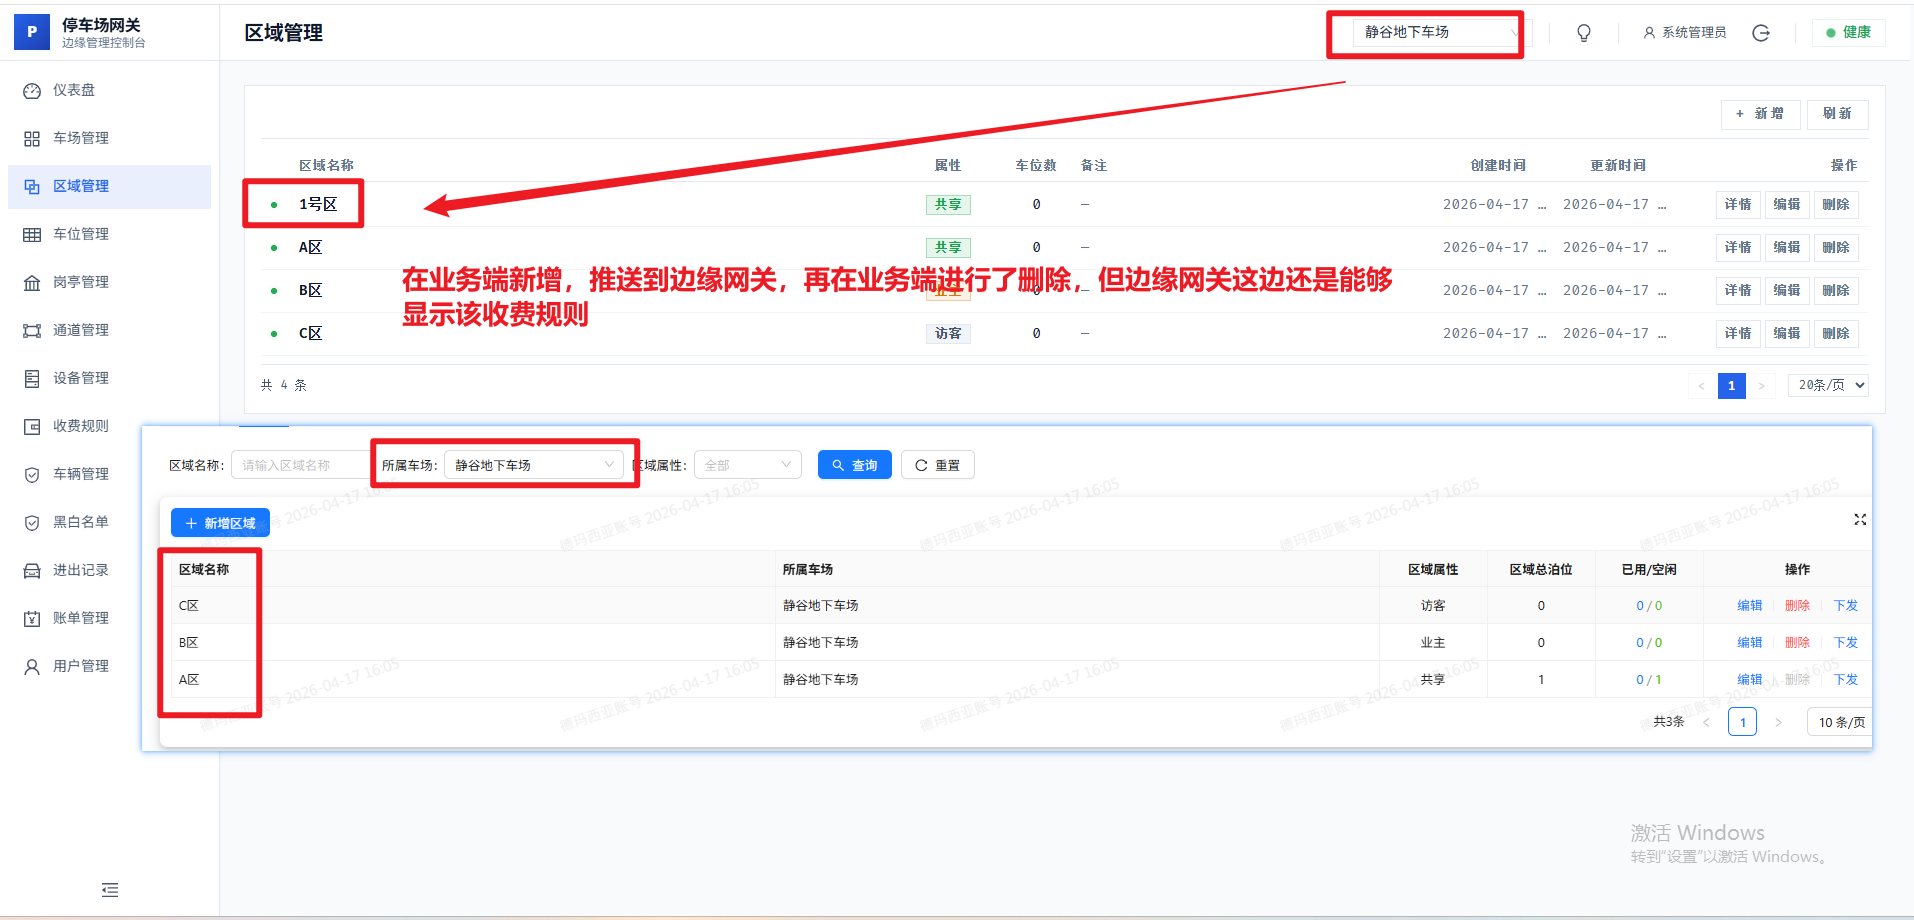
Task: Click the blue 查询 search button
Action: (x=854, y=465)
